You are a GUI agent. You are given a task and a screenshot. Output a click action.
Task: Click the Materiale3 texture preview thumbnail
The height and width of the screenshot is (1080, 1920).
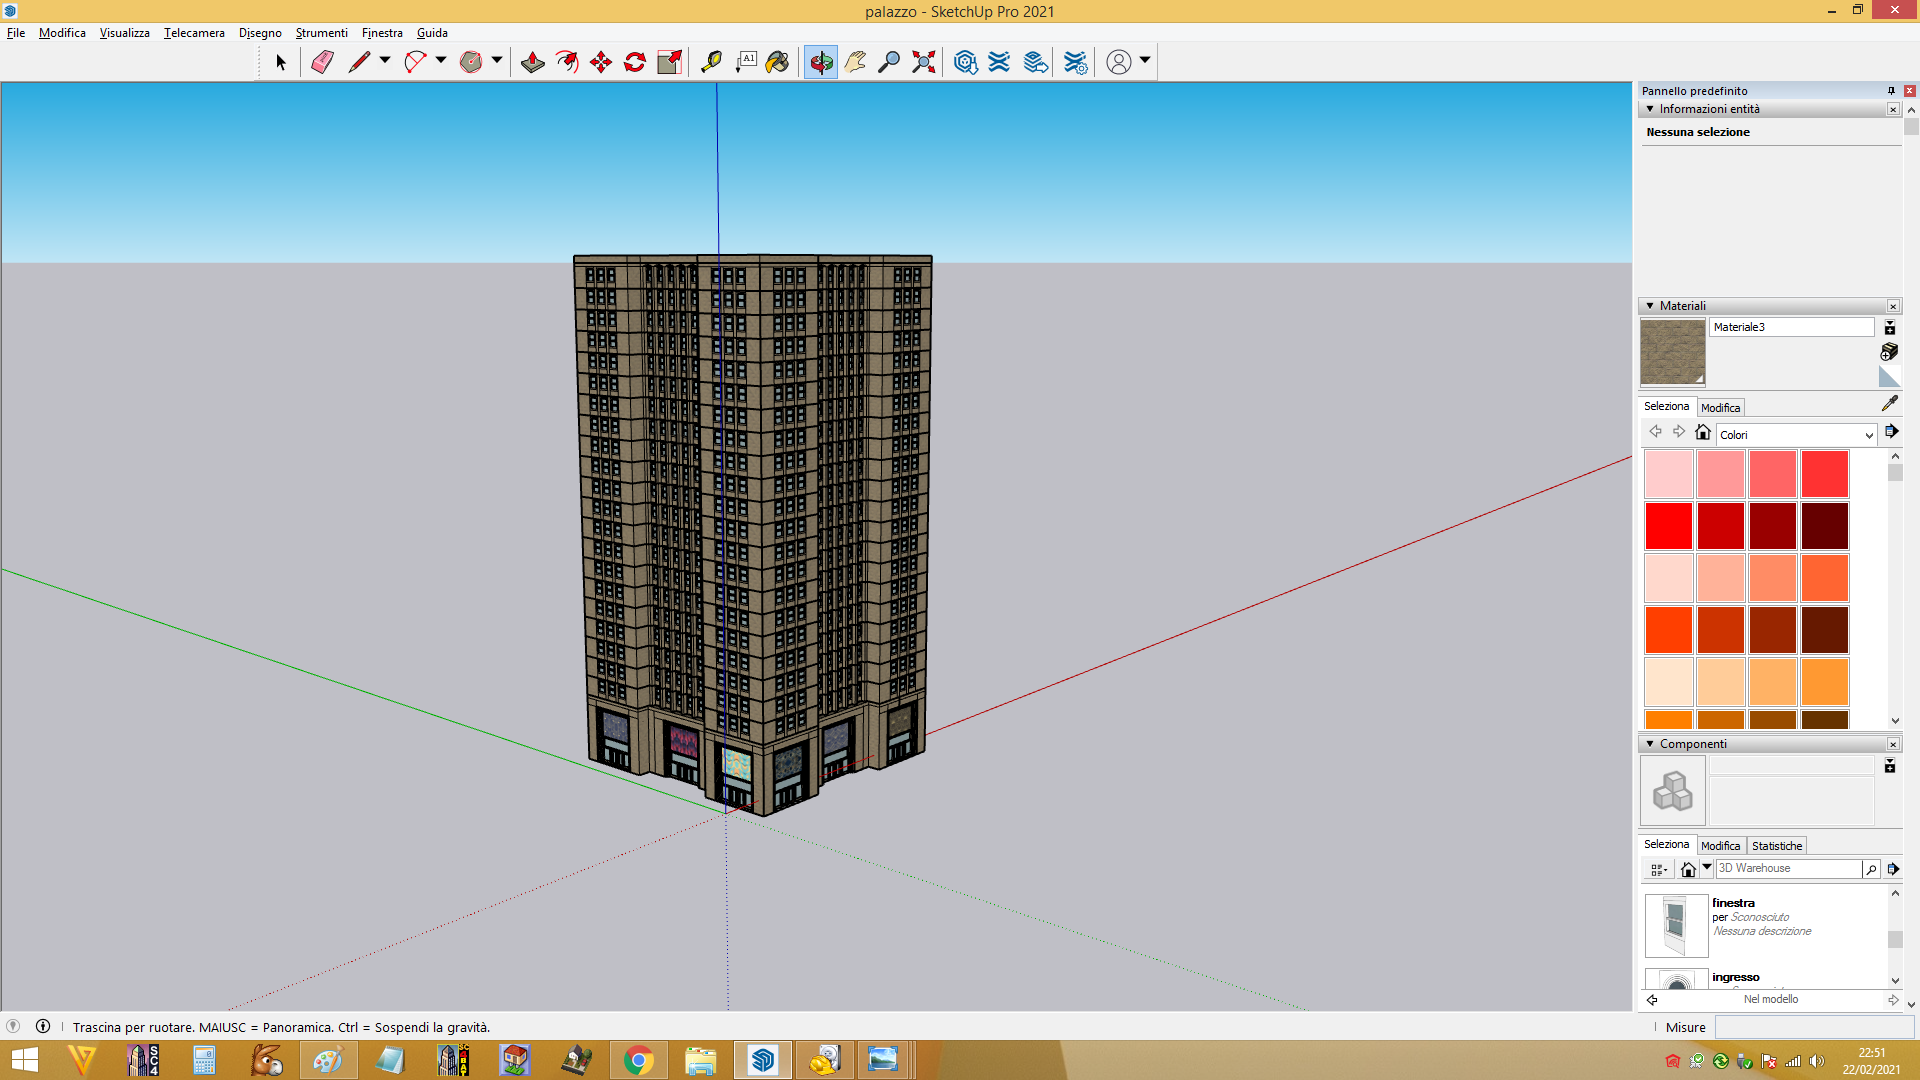pyautogui.click(x=1672, y=352)
